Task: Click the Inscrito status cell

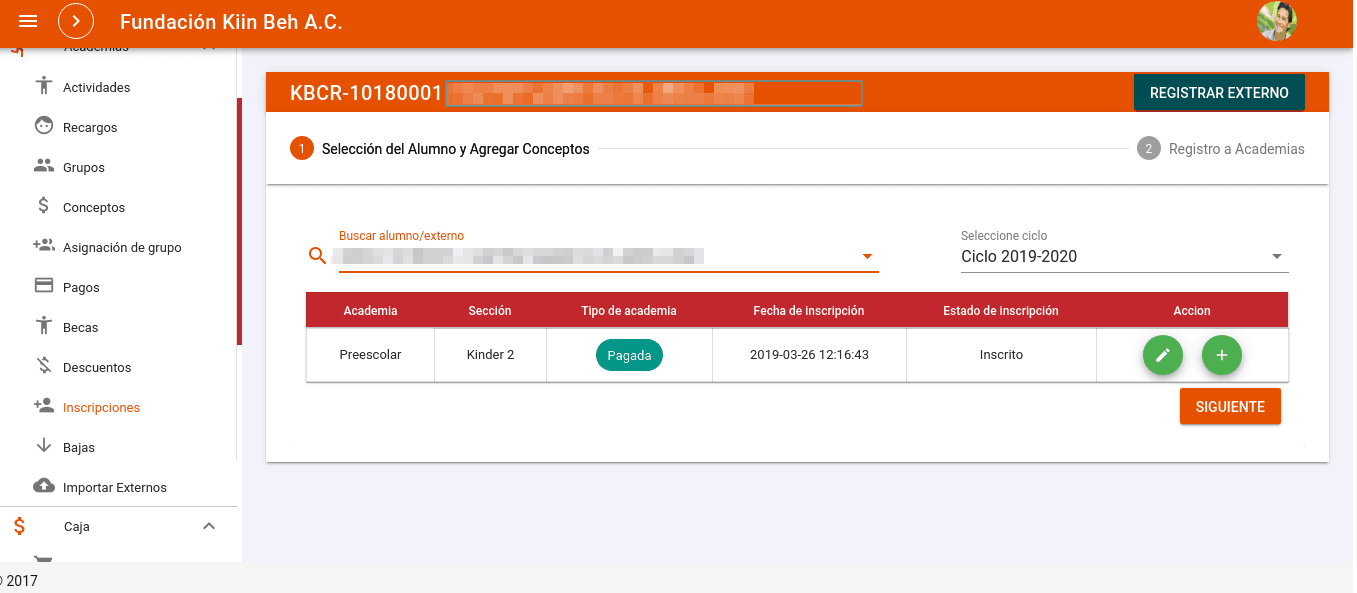Action: pos(1001,355)
